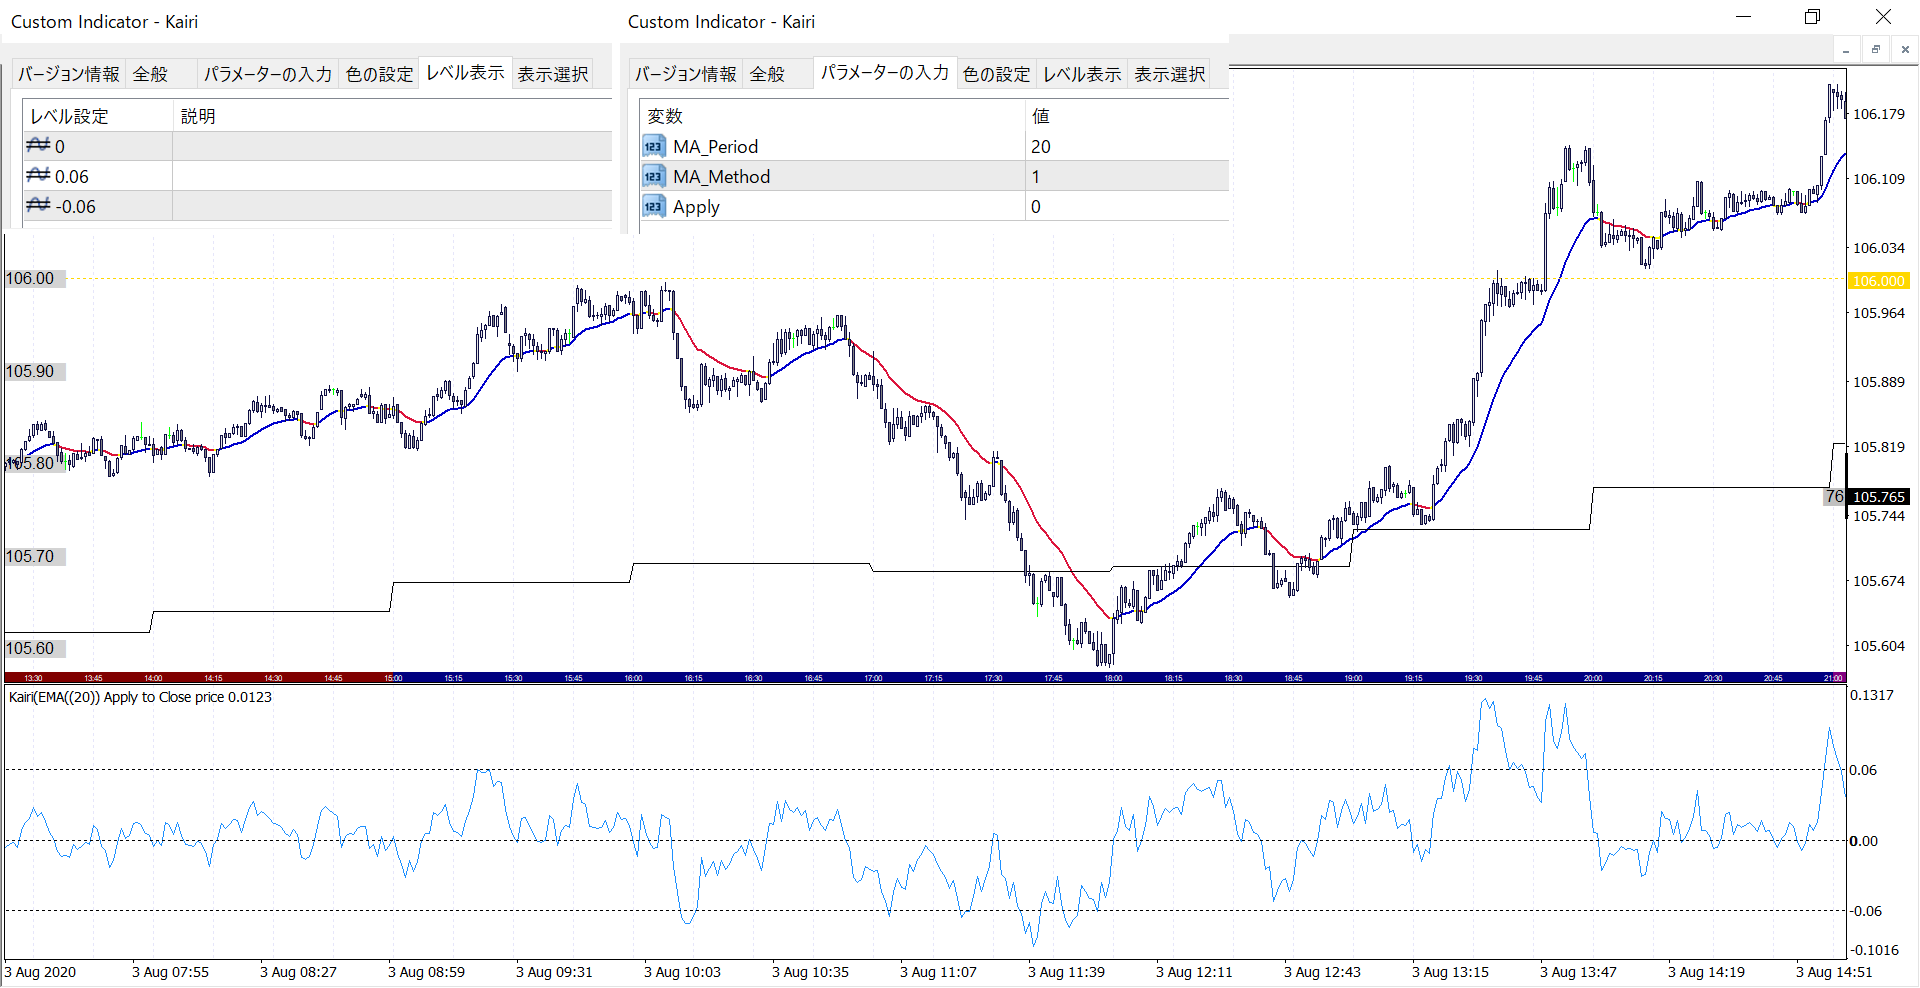Click the Apply variable icon
The image size is (1920, 988).
pos(653,207)
